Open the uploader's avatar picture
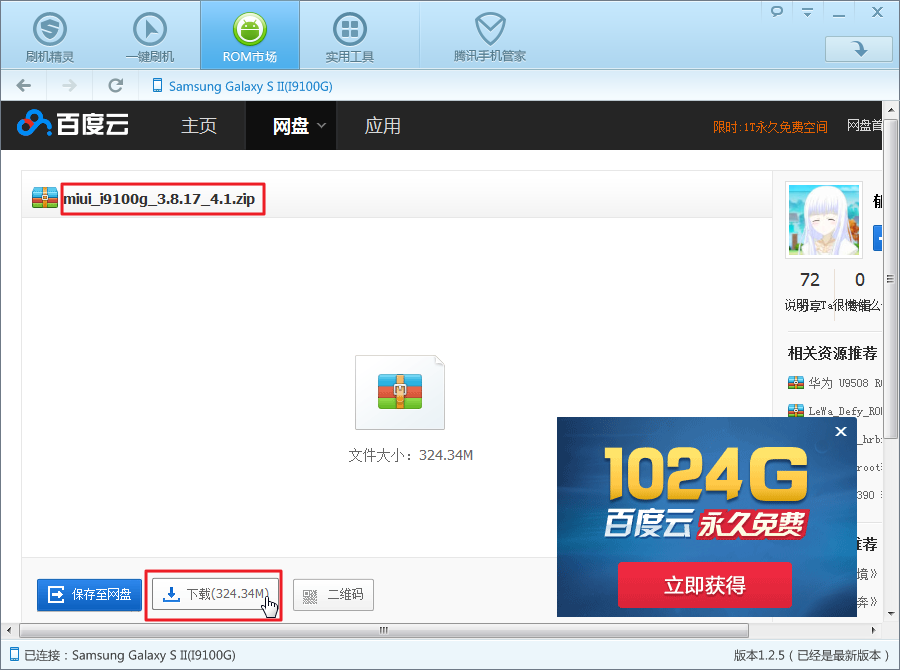This screenshot has height=670, width=900. (x=824, y=220)
